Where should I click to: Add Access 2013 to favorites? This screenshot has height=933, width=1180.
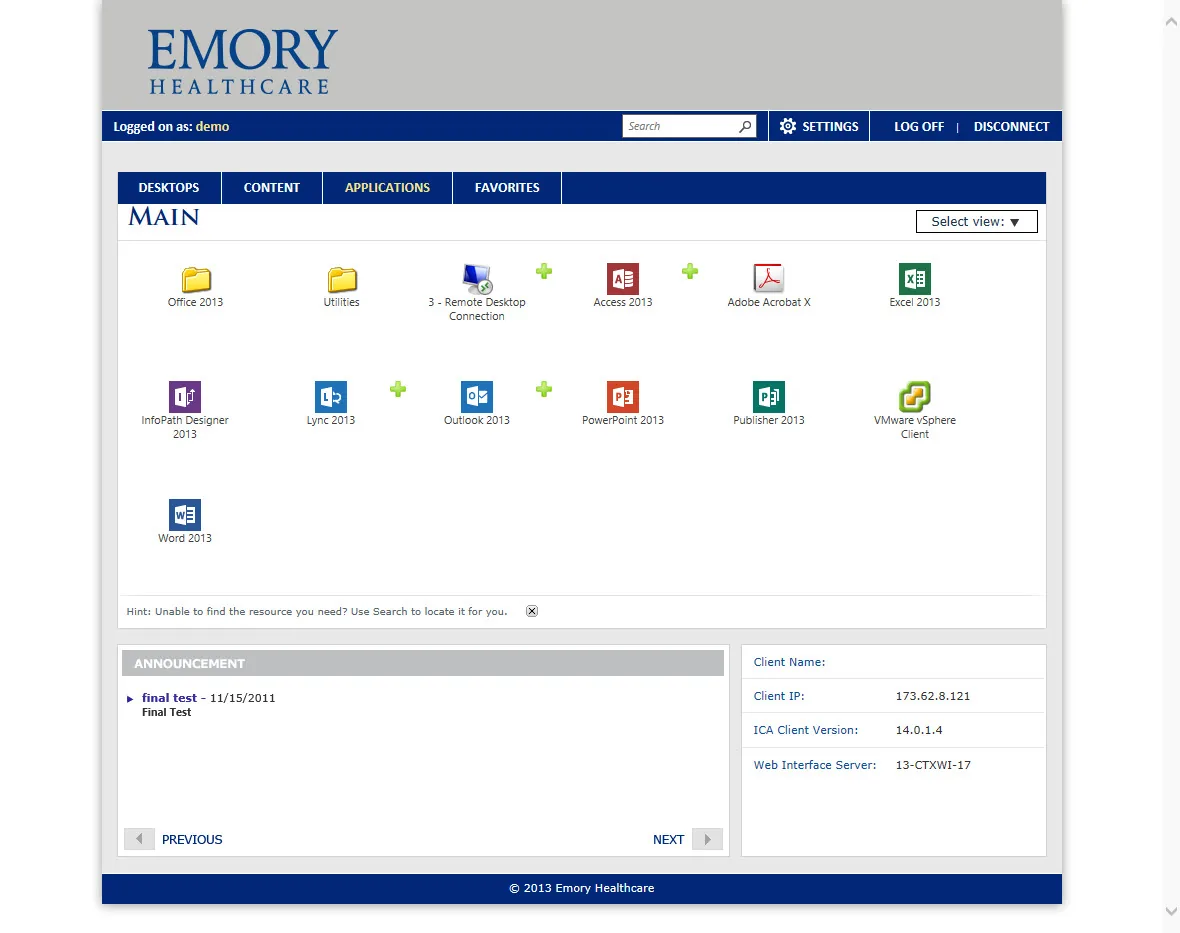click(x=690, y=272)
